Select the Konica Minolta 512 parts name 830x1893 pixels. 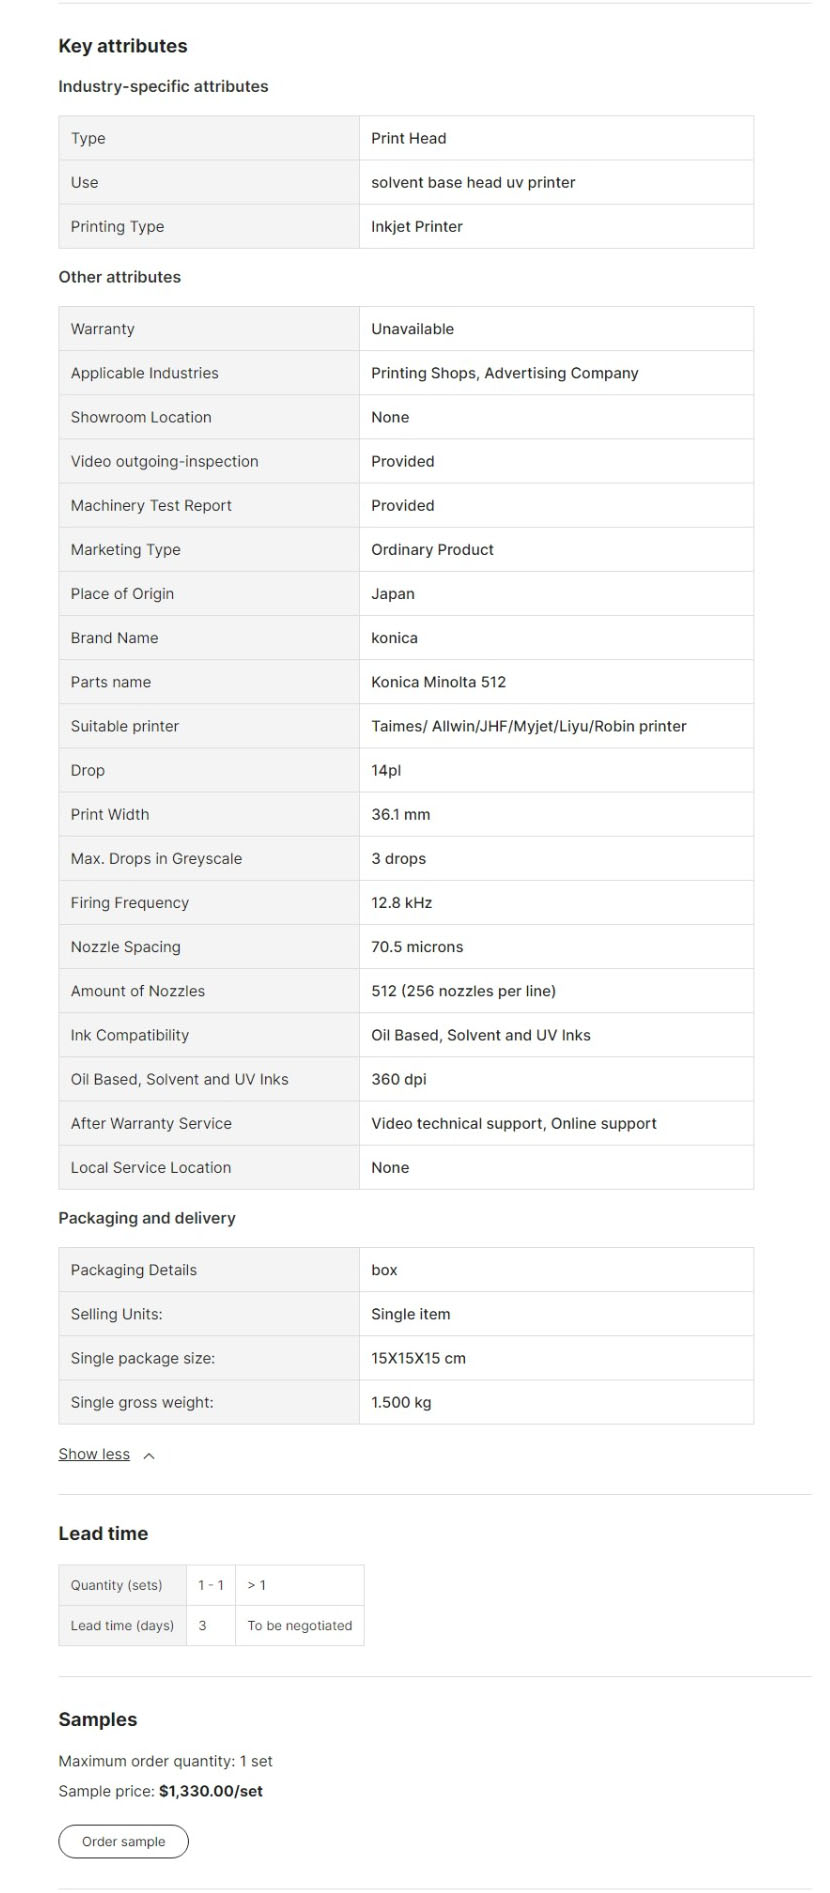pos(438,682)
